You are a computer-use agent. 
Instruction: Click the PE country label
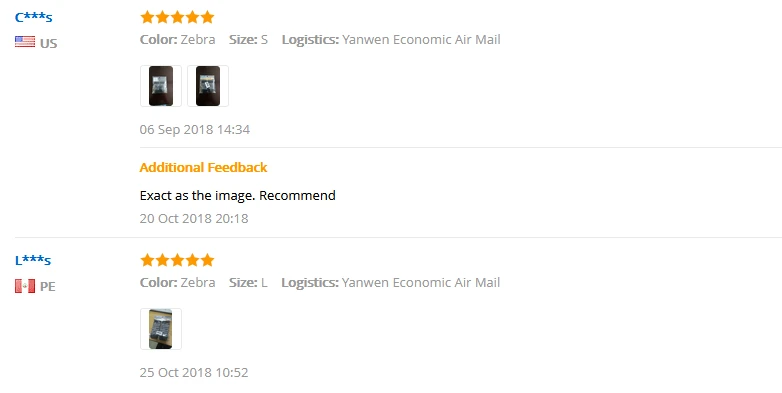click(x=47, y=286)
